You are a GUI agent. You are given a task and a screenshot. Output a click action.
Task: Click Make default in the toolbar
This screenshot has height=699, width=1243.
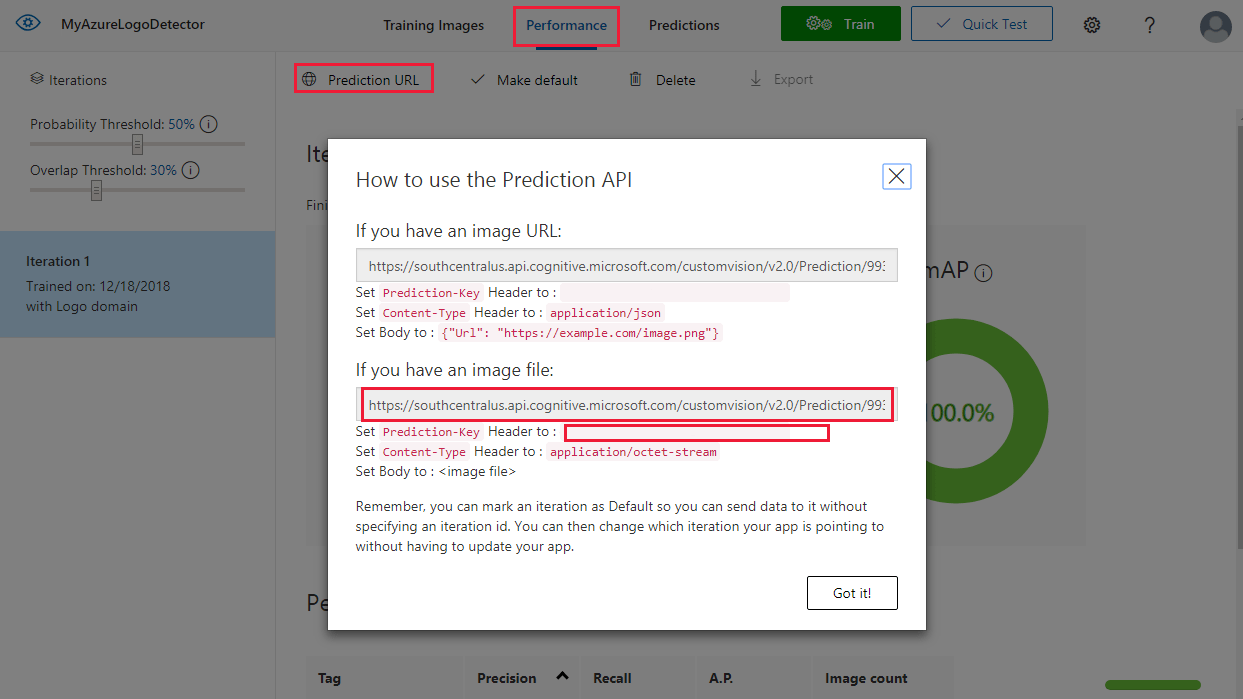pyautogui.click(x=524, y=79)
